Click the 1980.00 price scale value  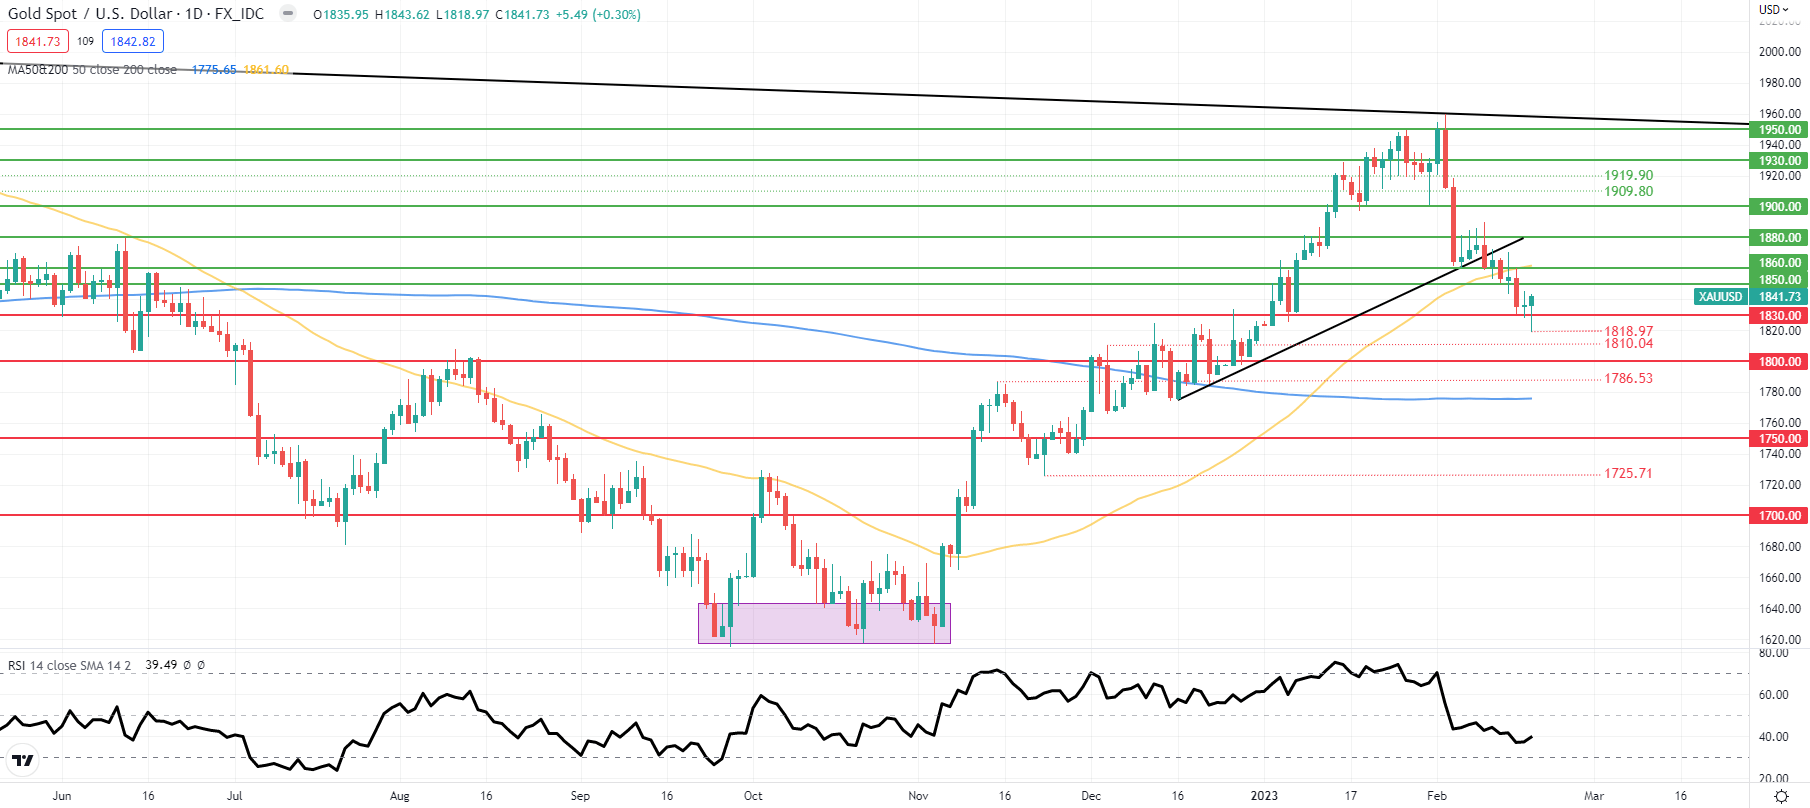point(1780,82)
